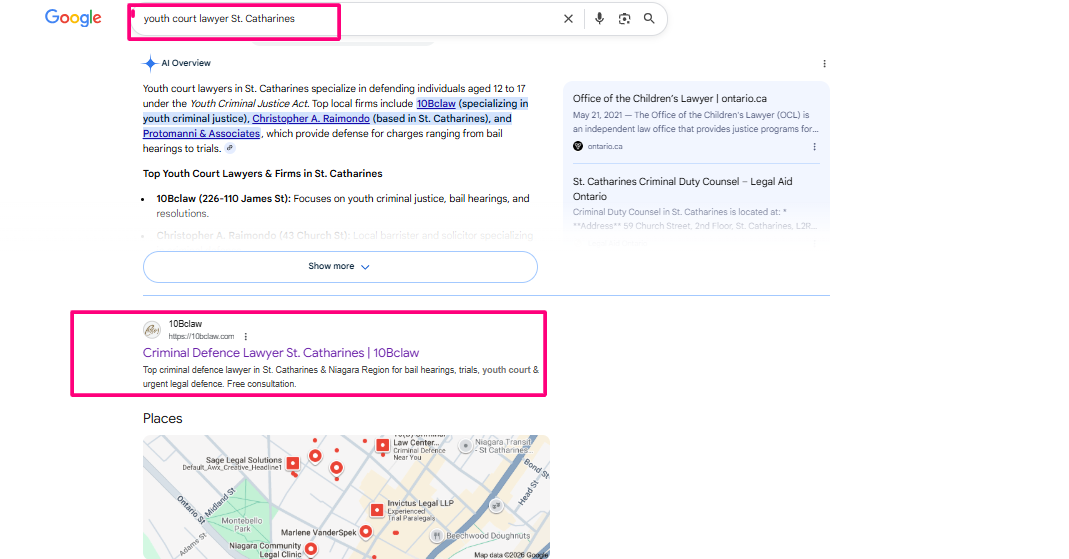This screenshot has width=1069, height=559.
Task: Open Office of the Children's Lawyer card
Action: click(695, 121)
